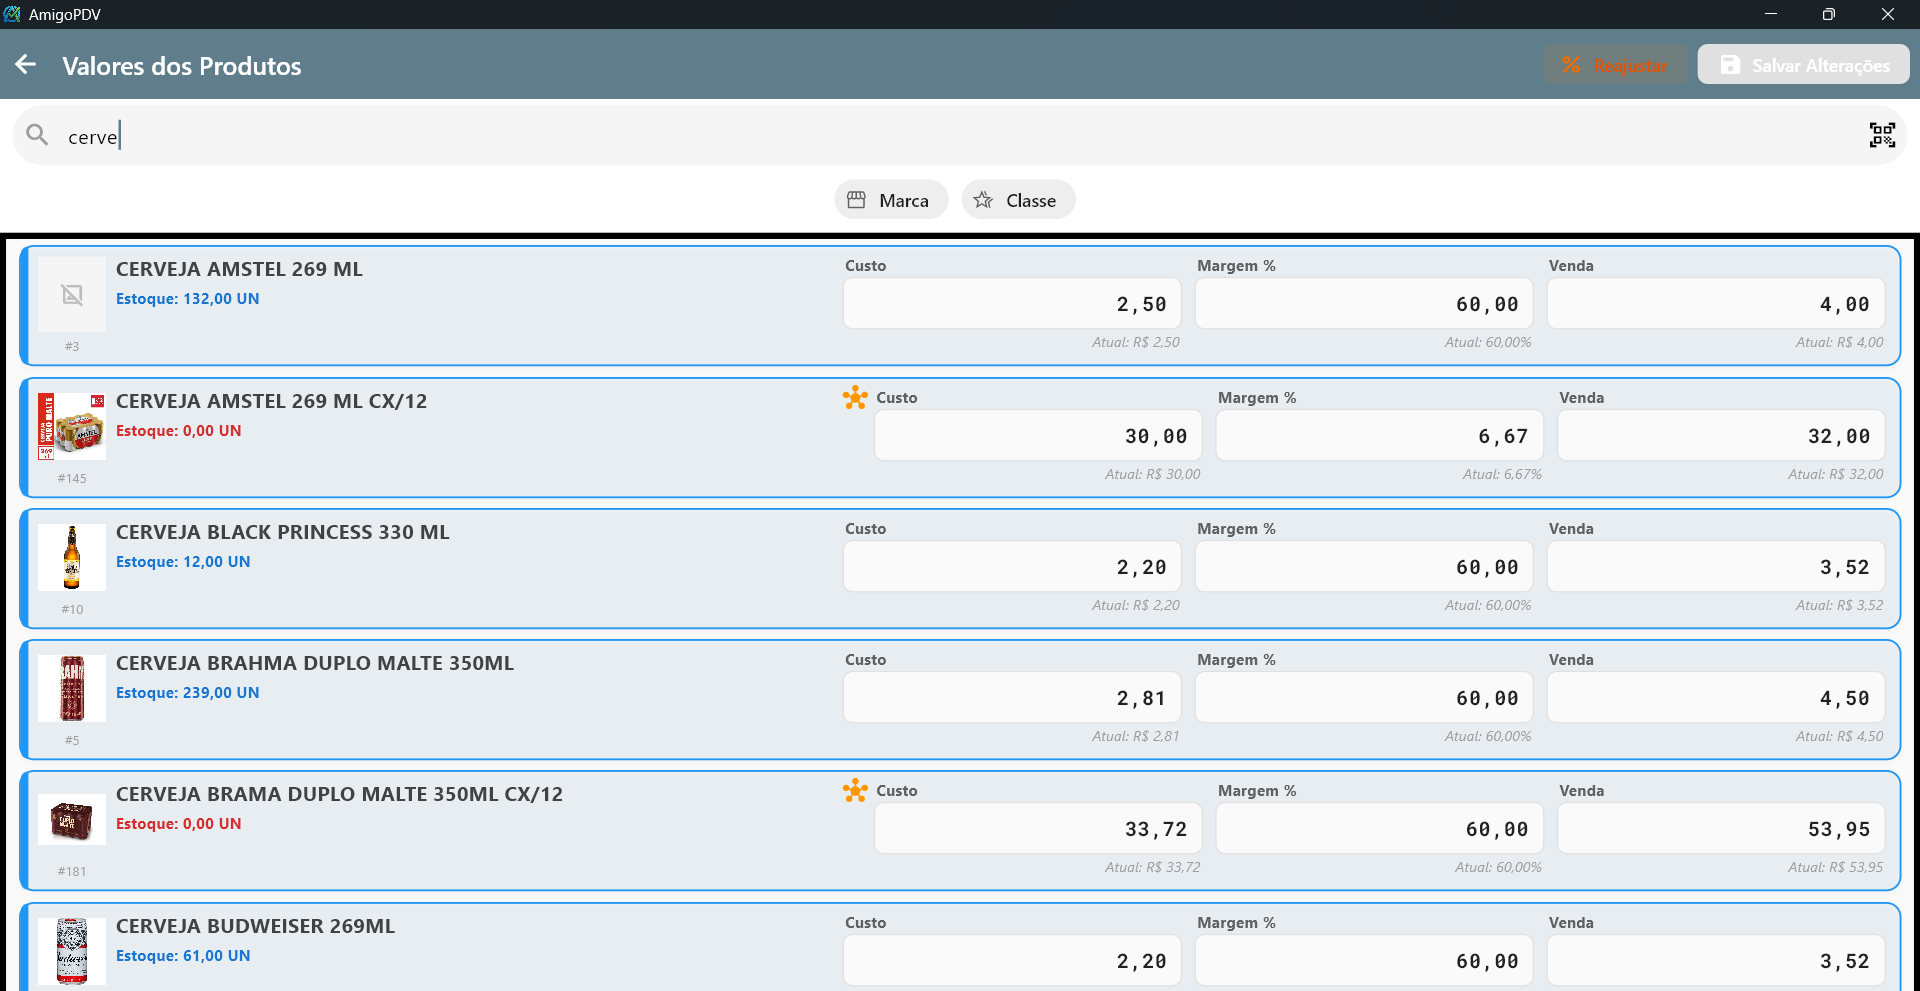1920x991 pixels.
Task: Click 'Estoque: 12,00 UN' stock text
Action: 183,562
